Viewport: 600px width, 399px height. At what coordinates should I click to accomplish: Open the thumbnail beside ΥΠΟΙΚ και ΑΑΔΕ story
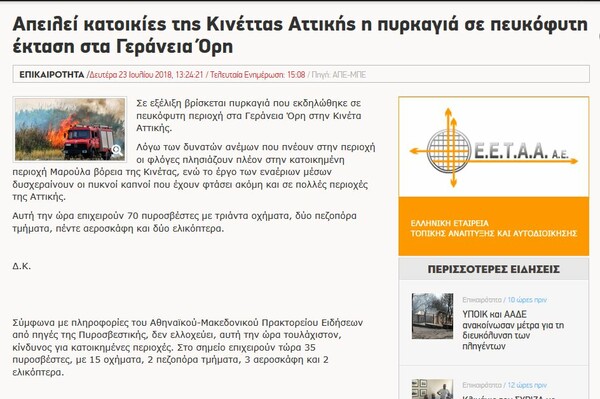tap(432, 316)
